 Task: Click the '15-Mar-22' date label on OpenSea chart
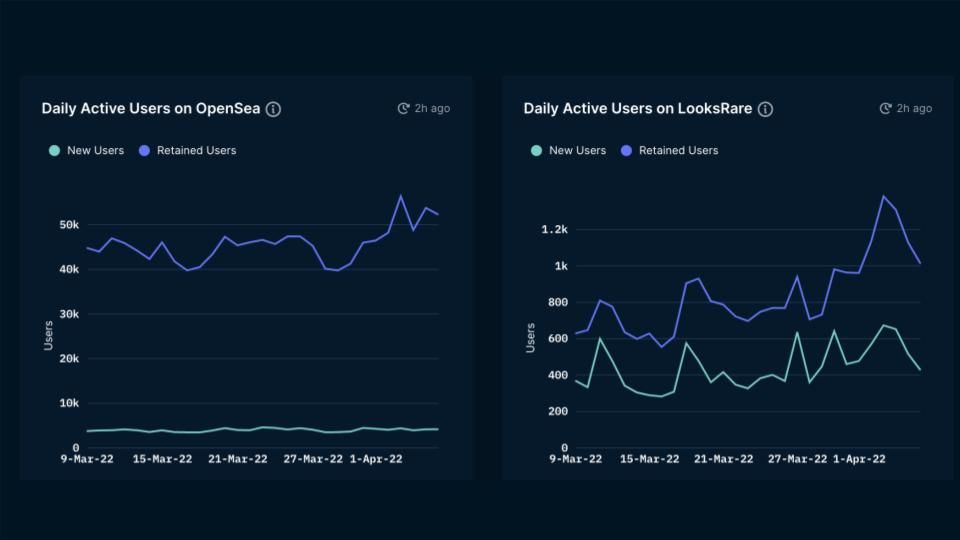(x=162, y=459)
